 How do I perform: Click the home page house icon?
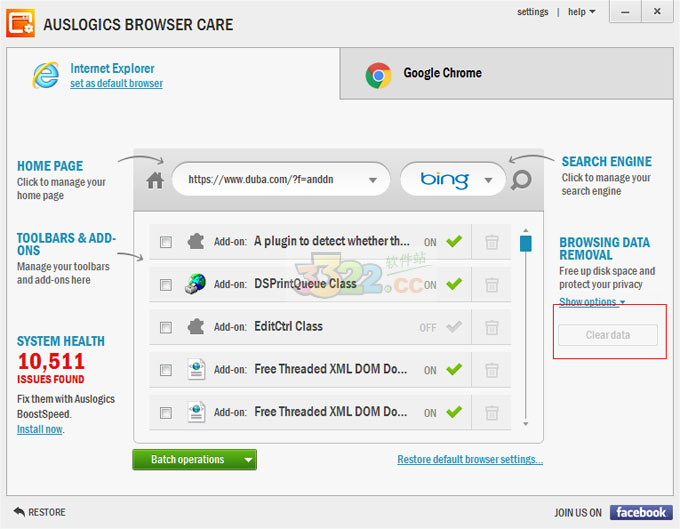pos(155,180)
